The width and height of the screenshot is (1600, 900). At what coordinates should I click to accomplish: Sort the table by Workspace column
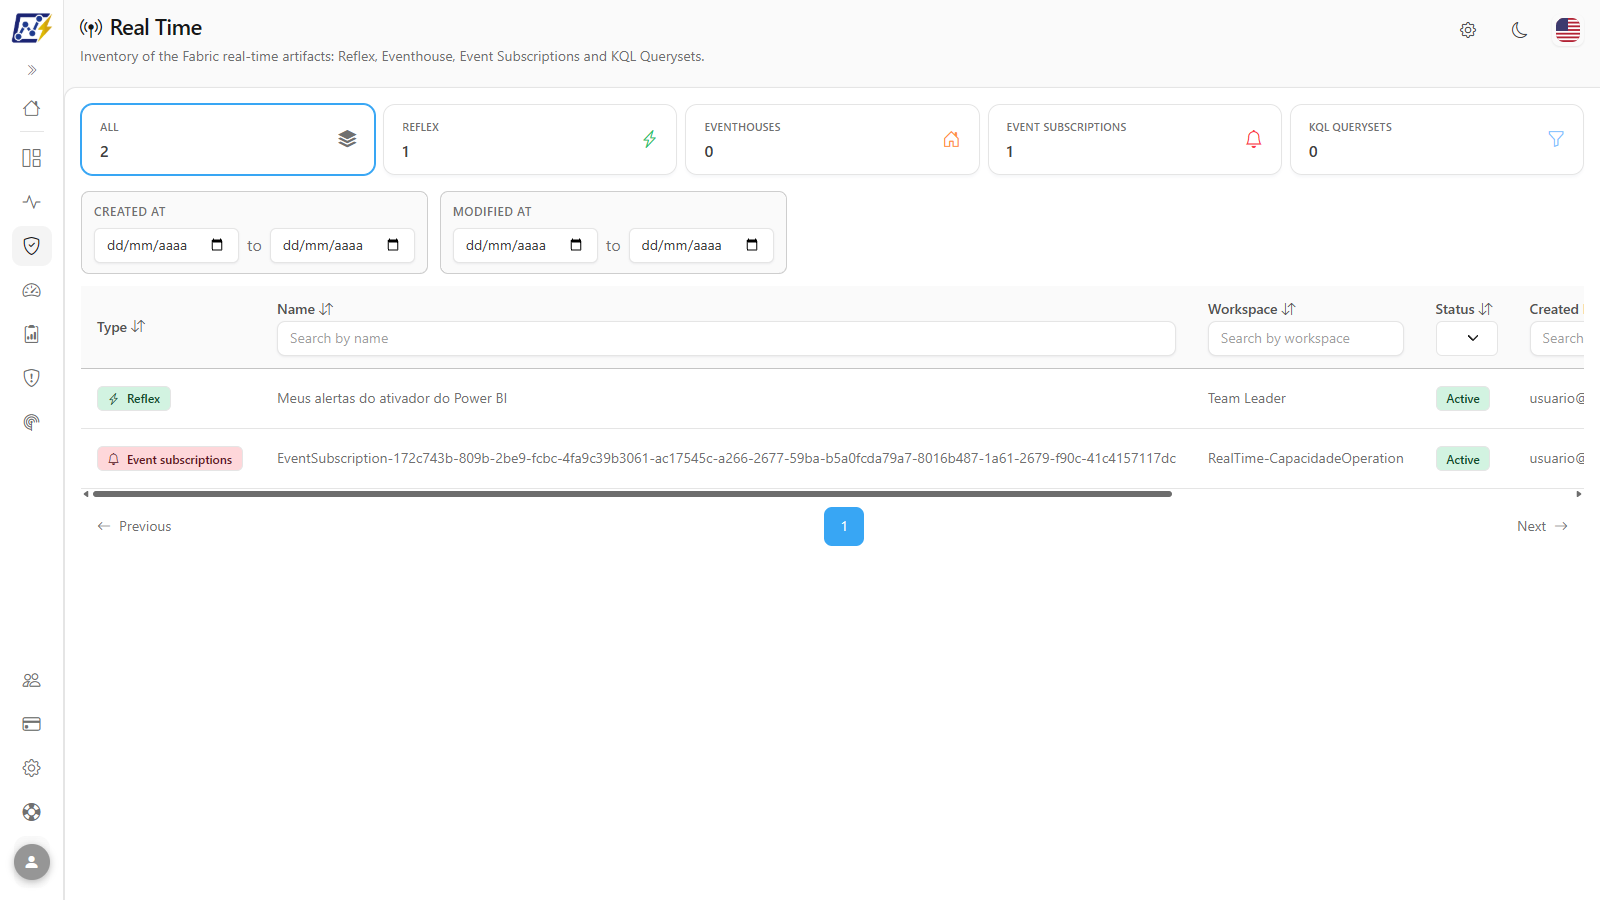click(x=1251, y=309)
